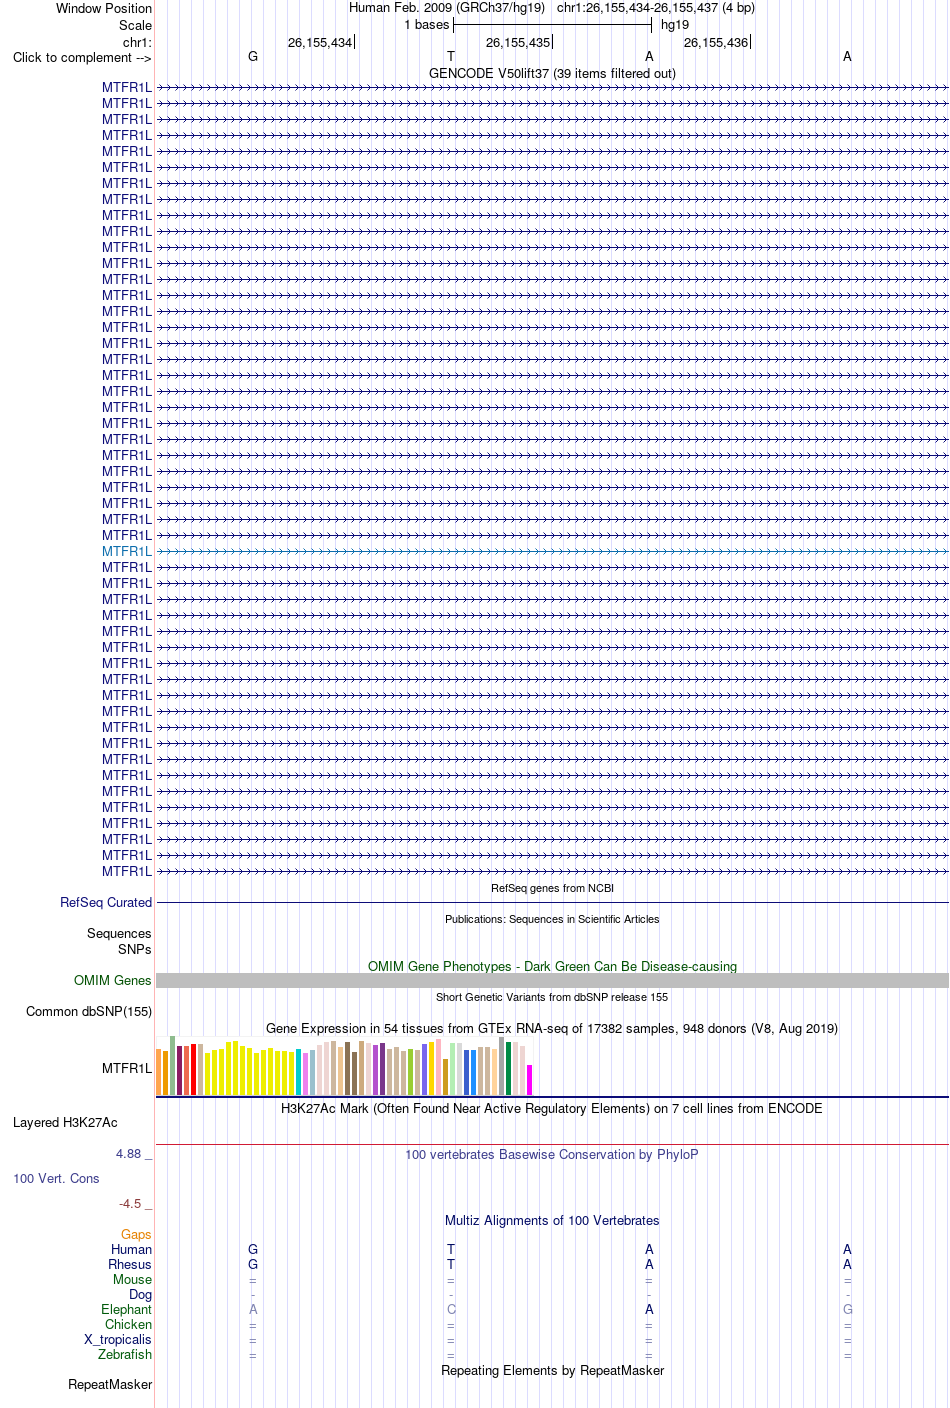The image size is (950, 1408).
Task: Select the 'Human' alignment row label
Action: [x=132, y=1249]
